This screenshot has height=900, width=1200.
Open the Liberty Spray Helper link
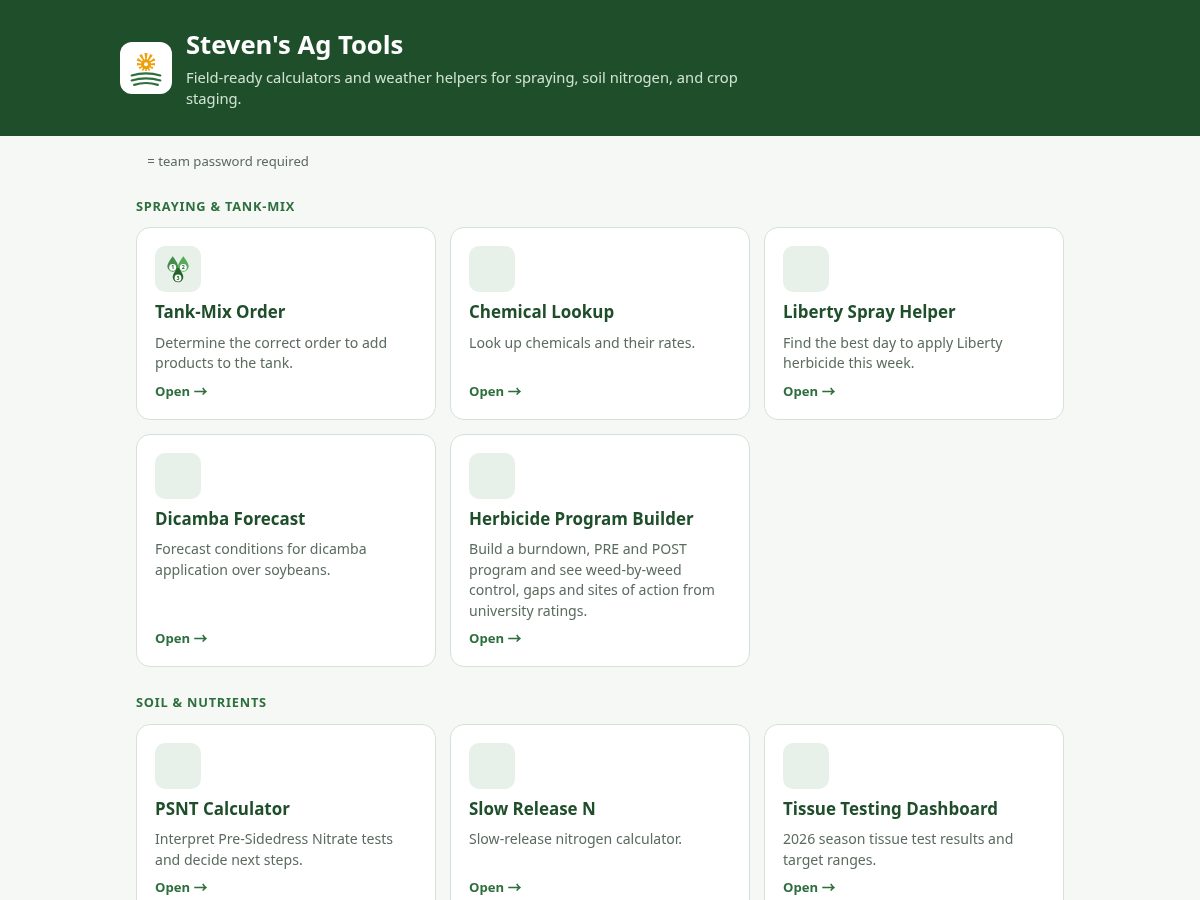click(x=809, y=391)
